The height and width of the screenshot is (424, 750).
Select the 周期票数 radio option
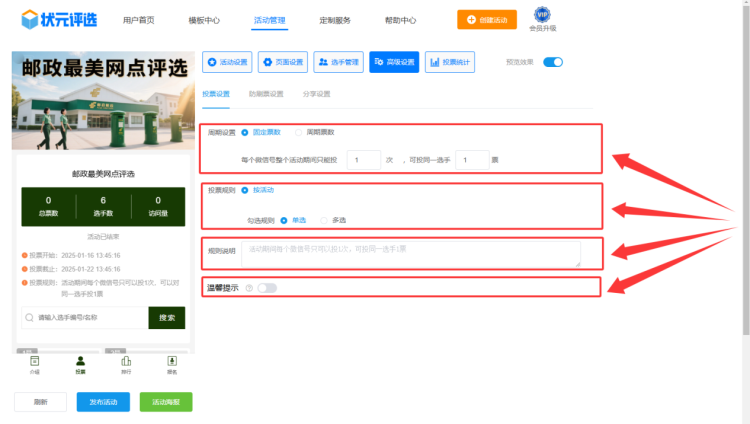point(298,132)
